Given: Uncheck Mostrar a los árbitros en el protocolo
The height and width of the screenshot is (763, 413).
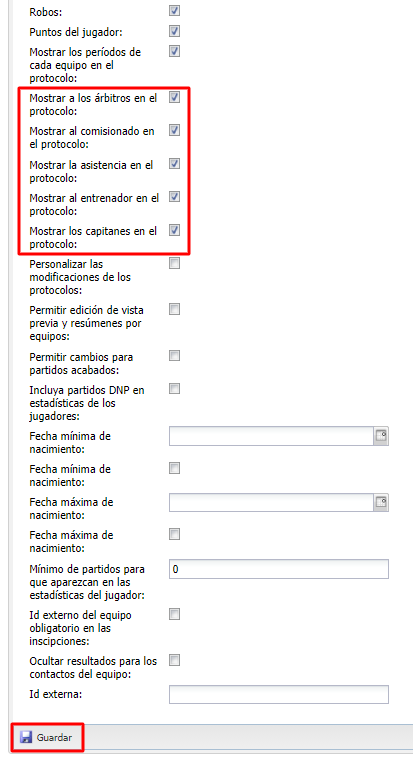Looking at the screenshot, I should point(174,97).
